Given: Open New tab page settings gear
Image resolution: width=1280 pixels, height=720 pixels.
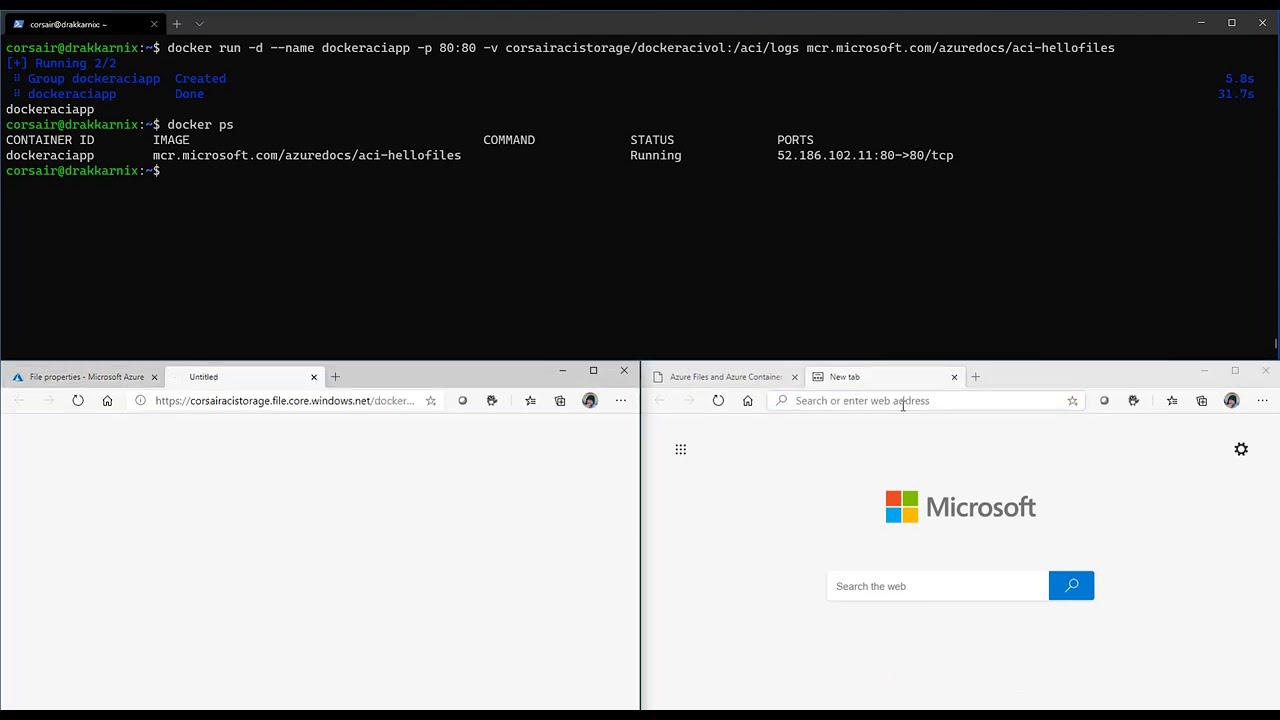Looking at the screenshot, I should 1241,449.
